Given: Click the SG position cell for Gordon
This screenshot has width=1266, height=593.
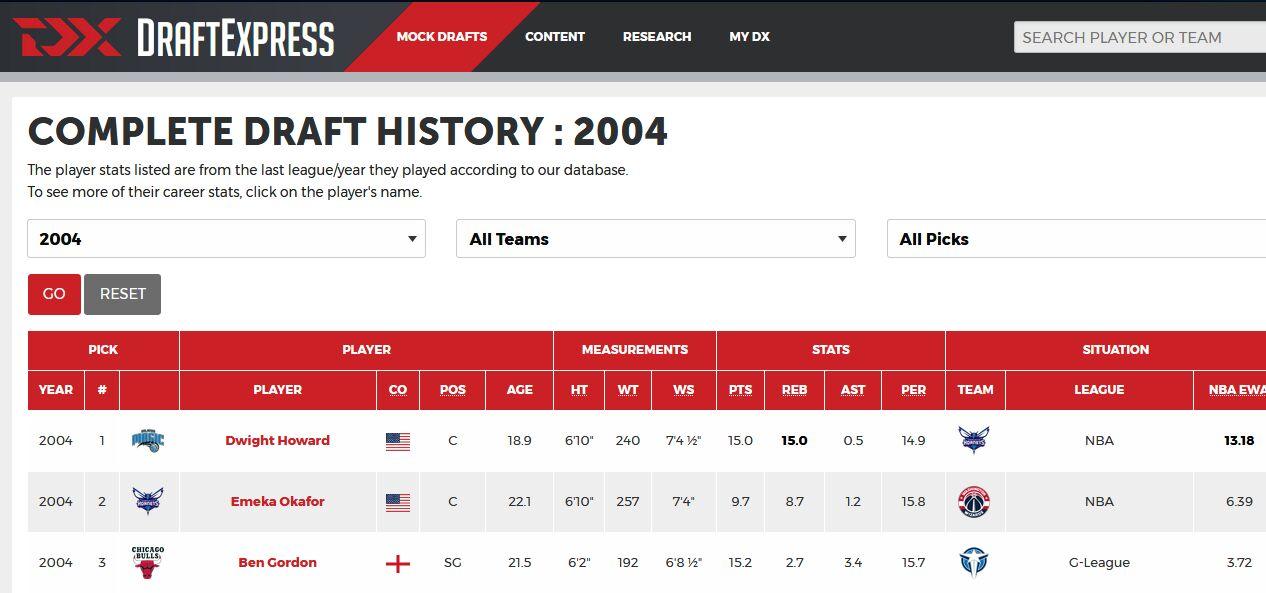Looking at the screenshot, I should (x=452, y=563).
